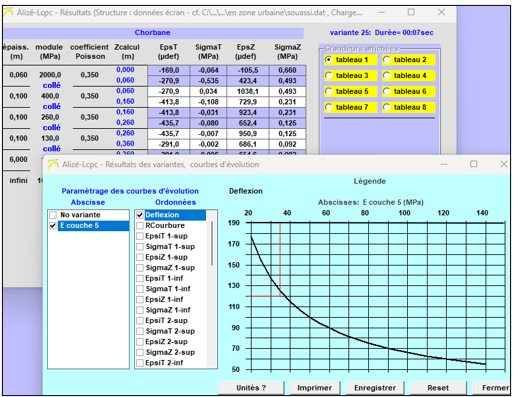
Task: Toggle the Deflexion ordinate checkbox
Action: (x=140, y=215)
